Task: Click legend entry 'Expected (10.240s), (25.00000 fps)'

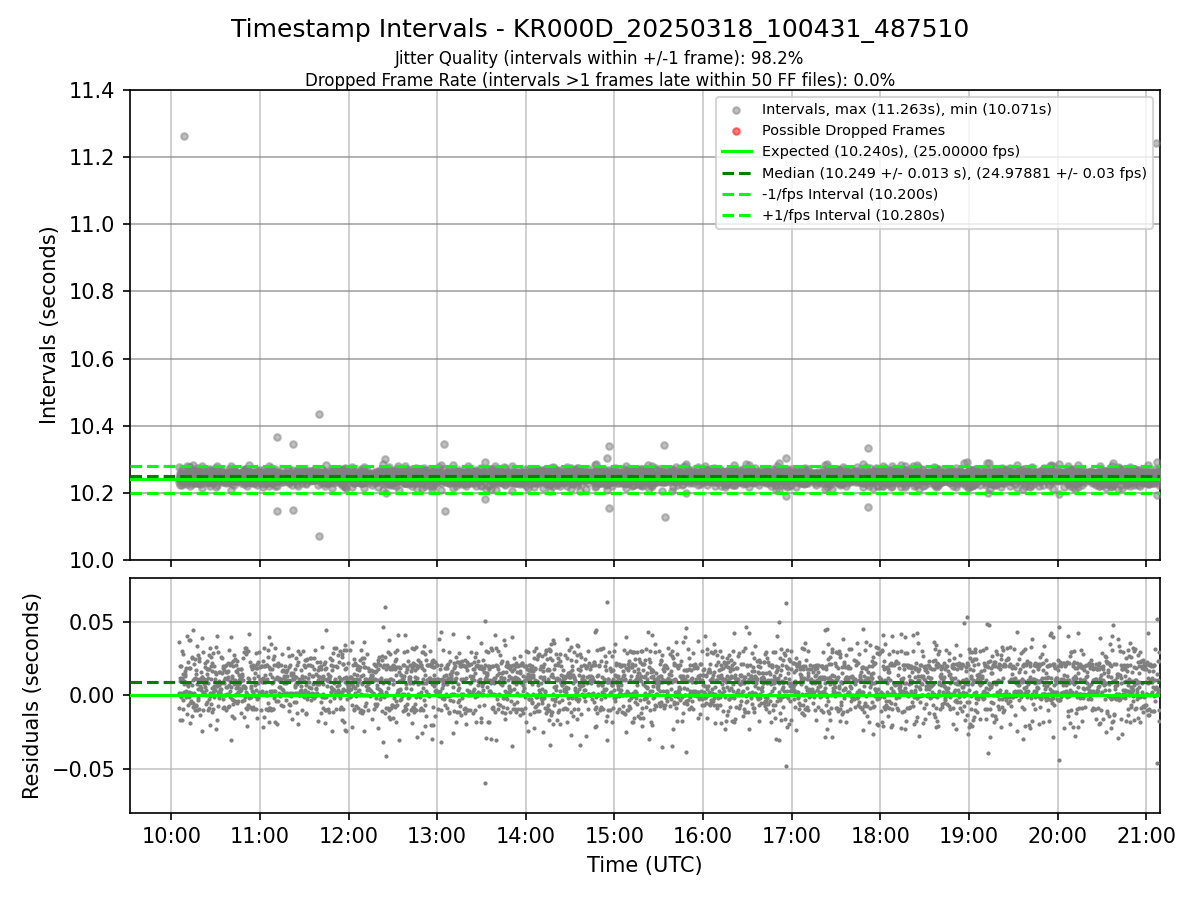Action: point(891,151)
